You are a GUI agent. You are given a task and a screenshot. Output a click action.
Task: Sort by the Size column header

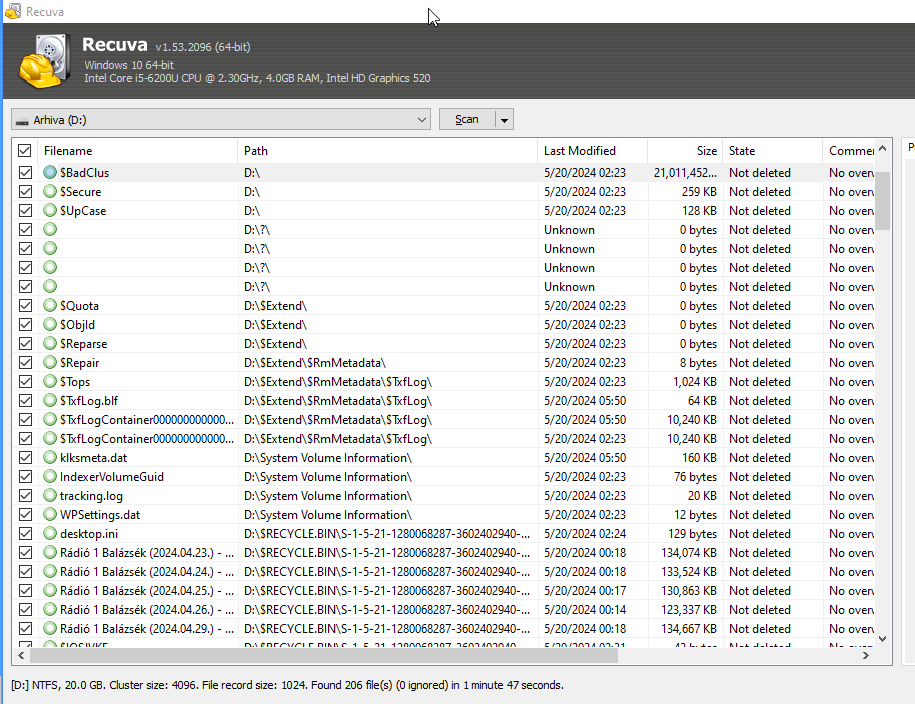pyautogui.click(x=685, y=151)
